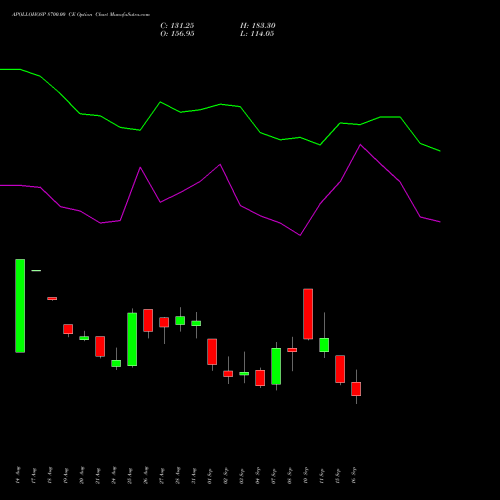Click the high value H: 183.30
Image resolution: width=500 pixels, height=500 pixels.
pyautogui.click(x=258, y=26)
